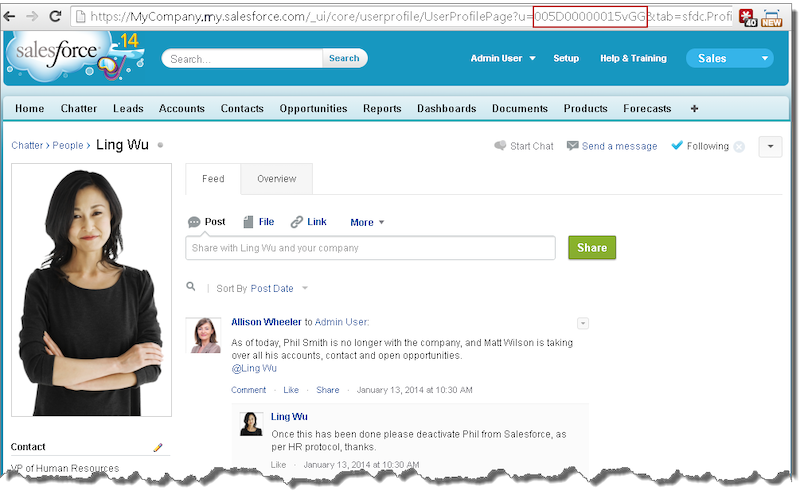Click Ling Wu's small comment avatar
800x502 pixels.
tap(252, 423)
